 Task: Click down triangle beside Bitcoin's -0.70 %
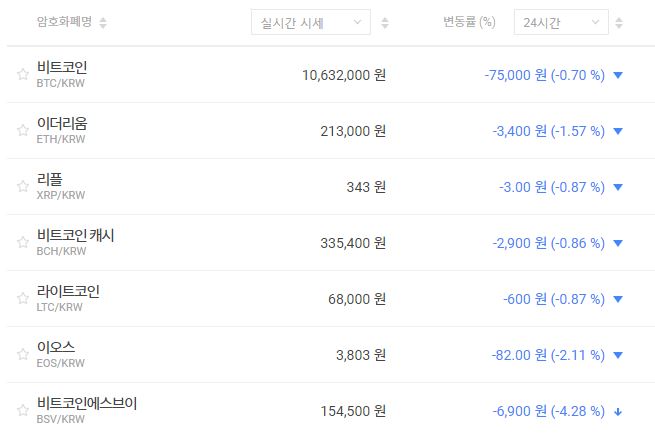(x=618, y=75)
